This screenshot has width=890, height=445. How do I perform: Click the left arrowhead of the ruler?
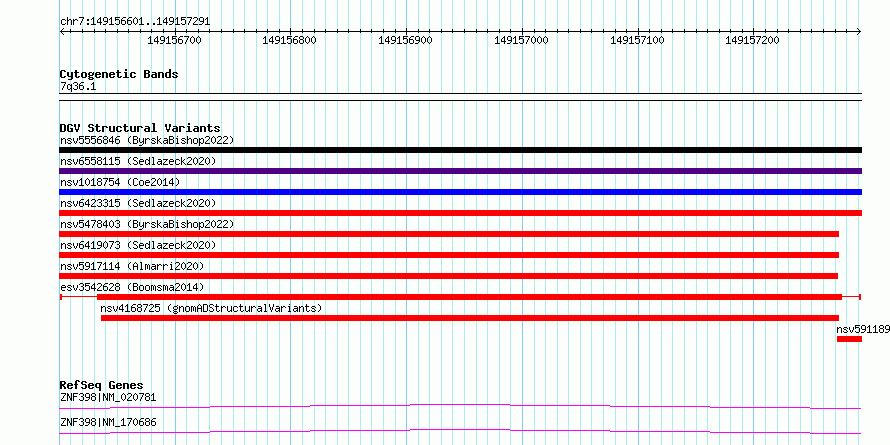[x=62, y=32]
